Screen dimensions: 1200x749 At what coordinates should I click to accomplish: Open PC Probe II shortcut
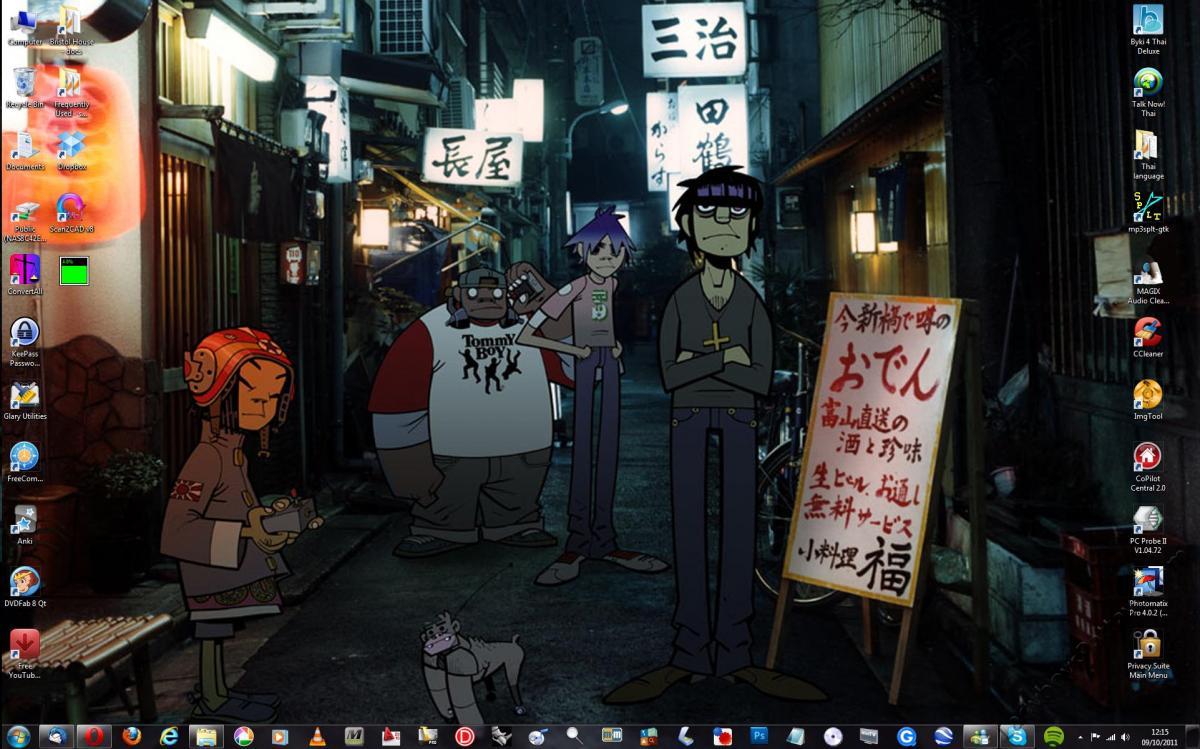tap(1148, 530)
